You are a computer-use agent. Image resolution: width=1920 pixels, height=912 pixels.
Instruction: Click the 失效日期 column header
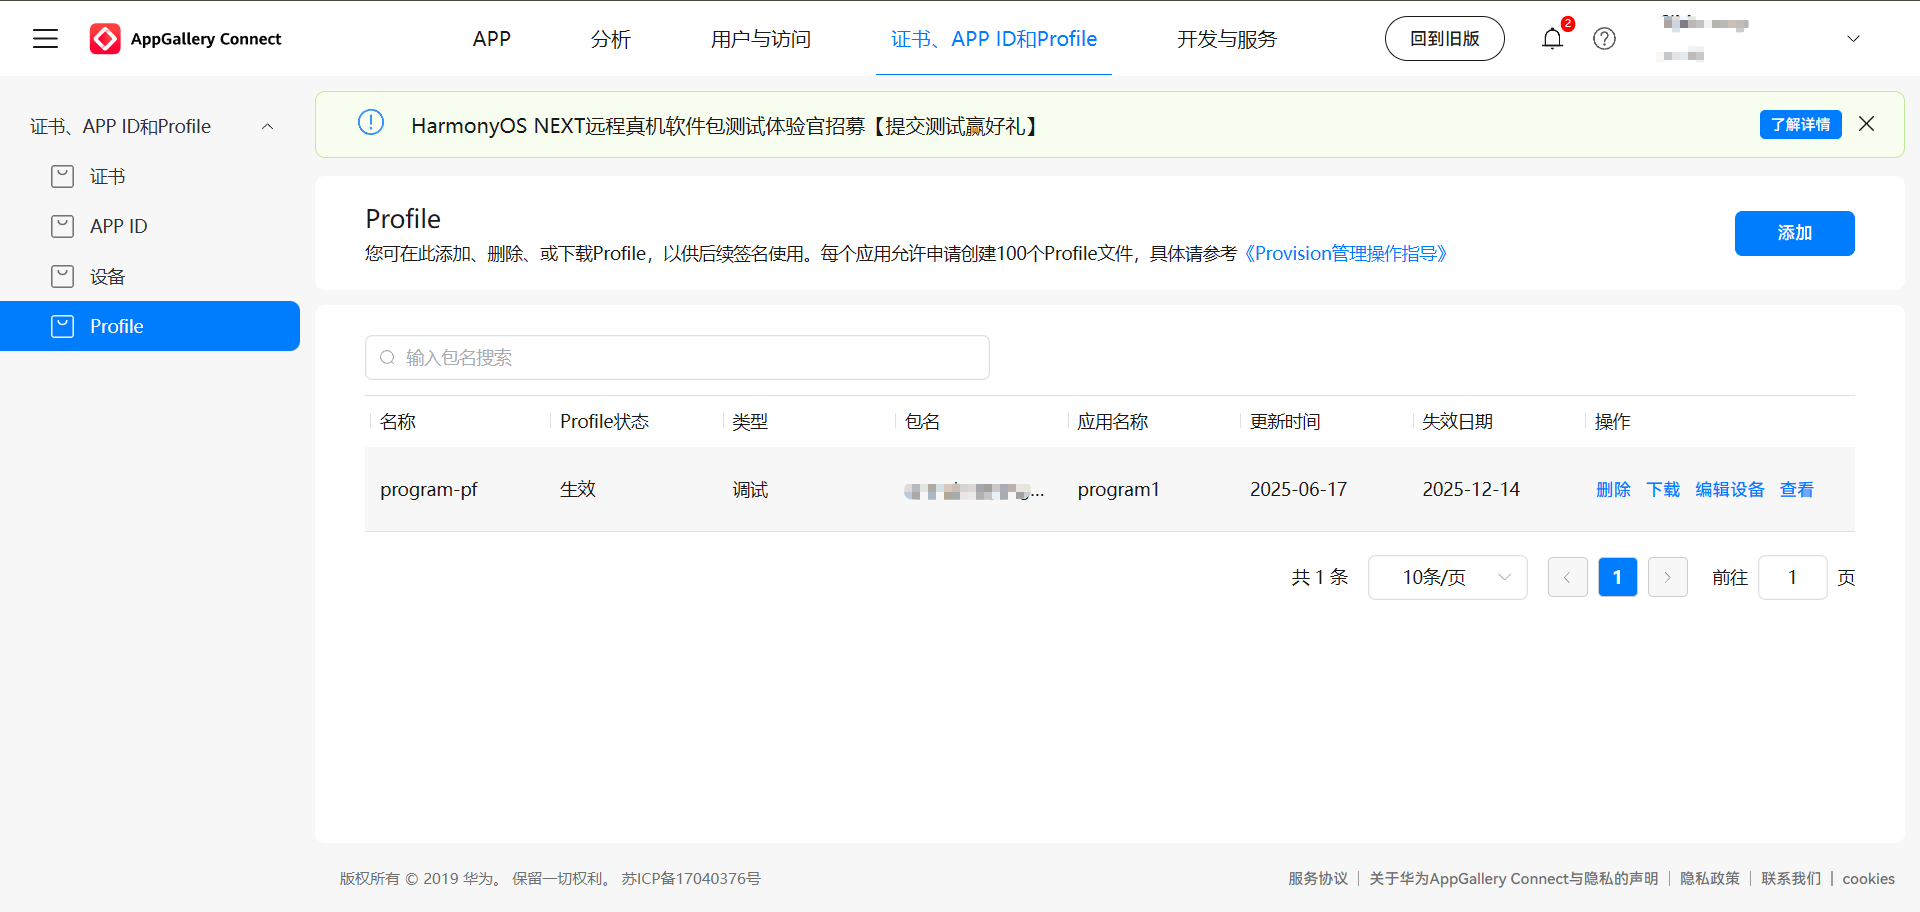pos(1457,422)
